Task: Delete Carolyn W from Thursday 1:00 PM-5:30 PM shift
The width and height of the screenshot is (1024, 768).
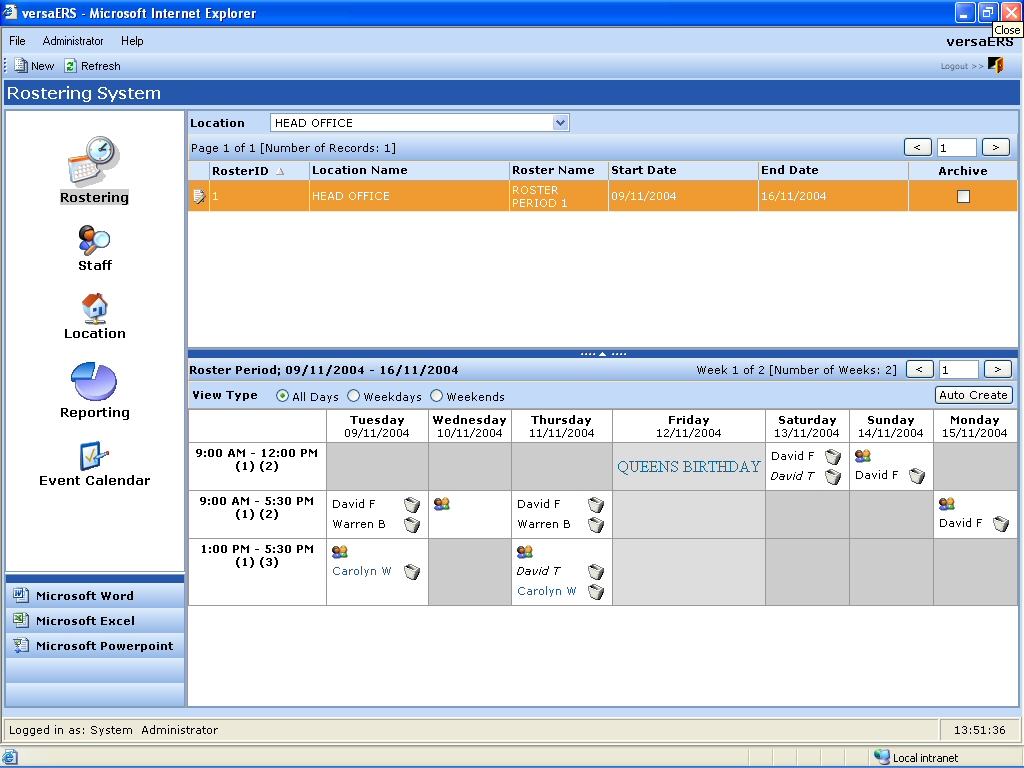Action: point(596,592)
